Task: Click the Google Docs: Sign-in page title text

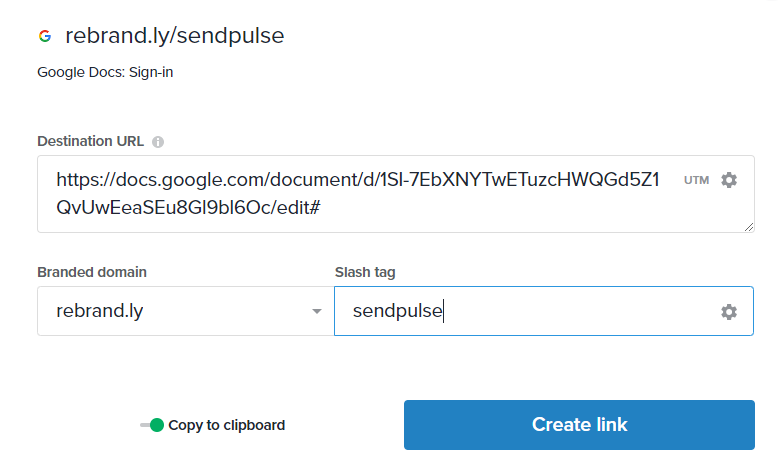Action: 105,72
